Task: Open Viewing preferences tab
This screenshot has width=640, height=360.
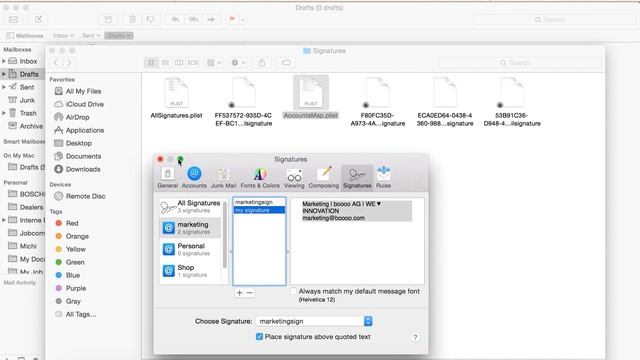Action: 294,177
